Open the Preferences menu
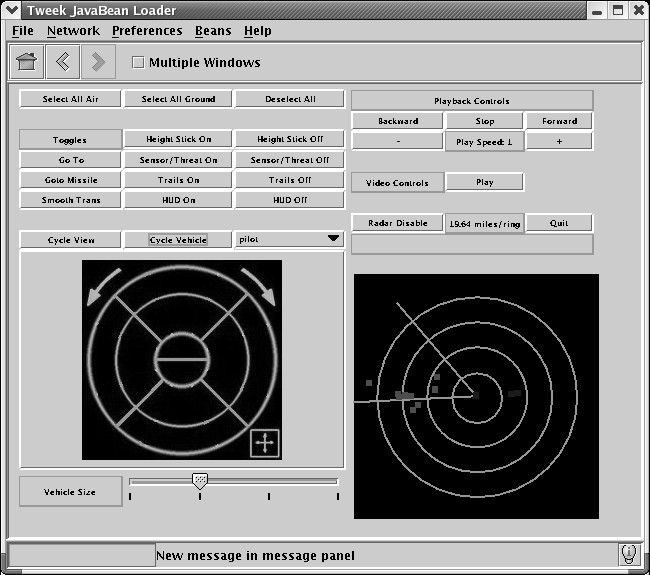This screenshot has width=650, height=575. 147,31
